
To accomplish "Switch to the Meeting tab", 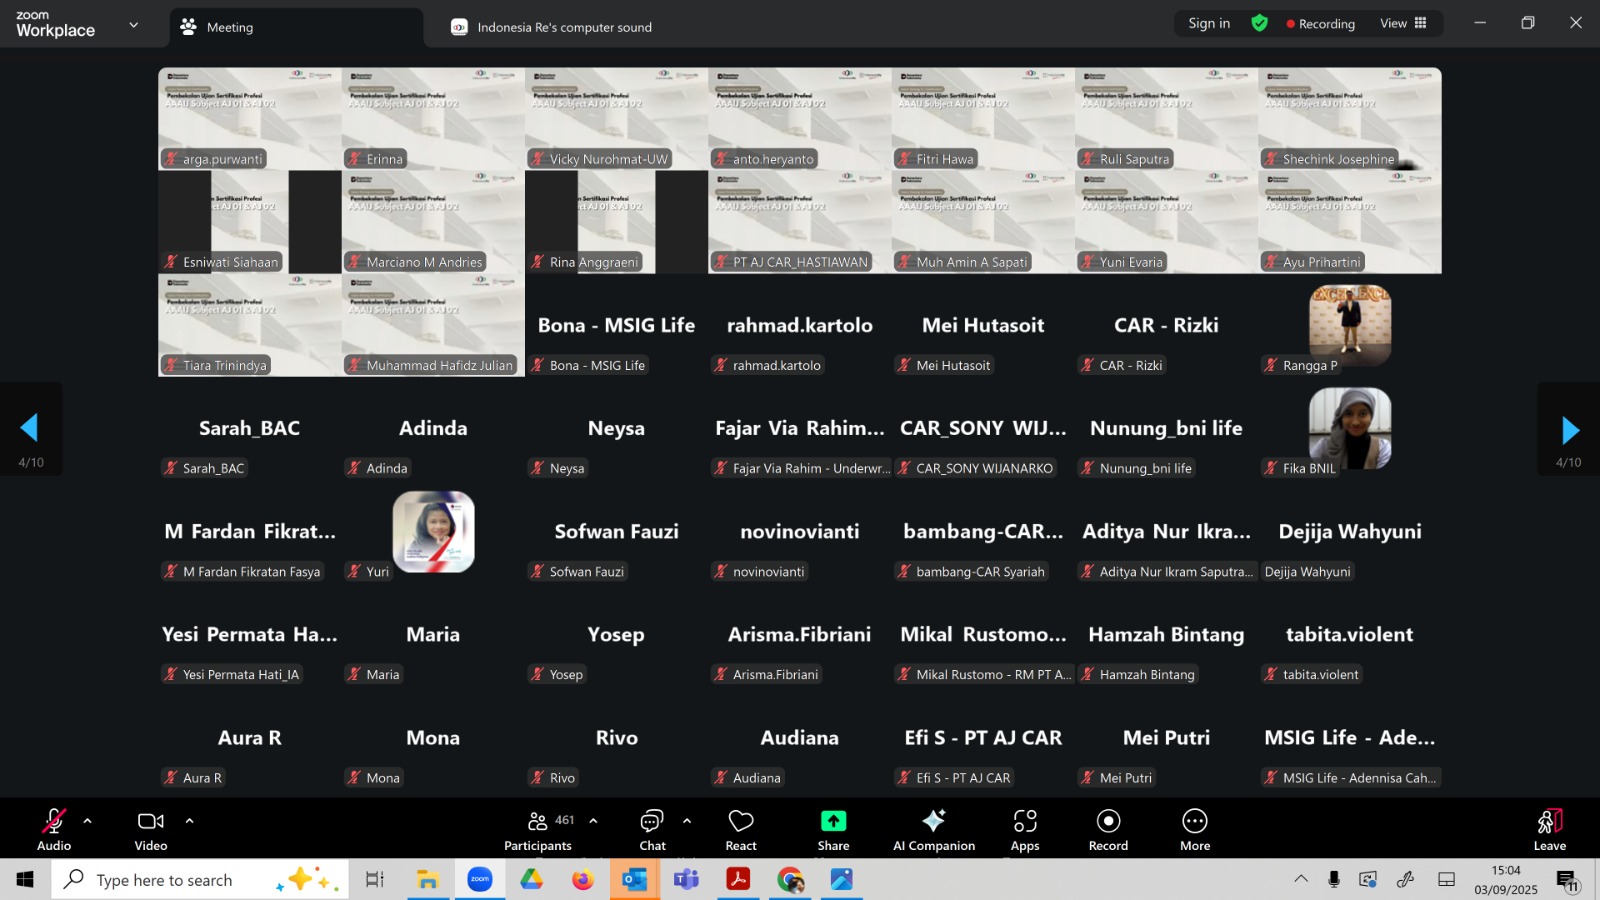I will (x=230, y=28).
